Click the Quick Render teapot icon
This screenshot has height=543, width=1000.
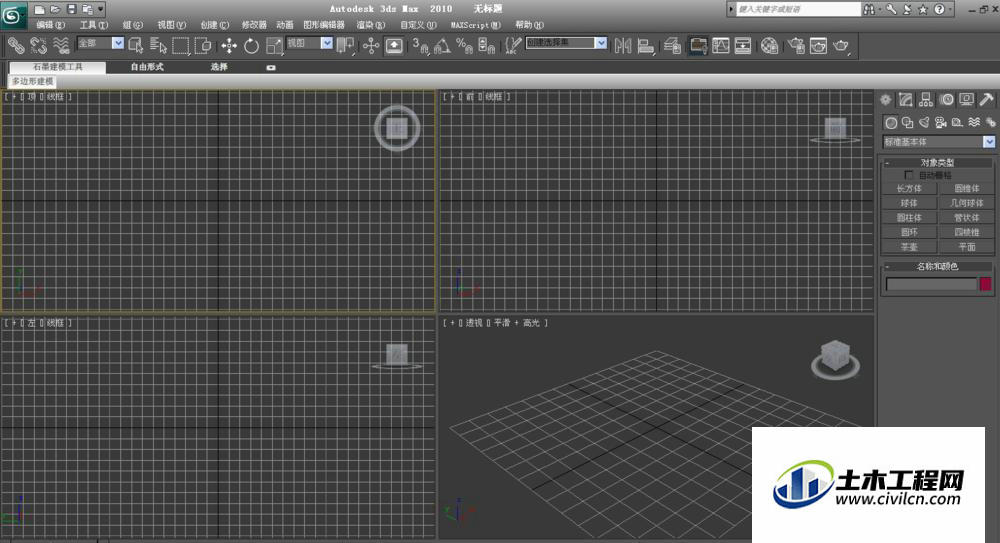coord(841,45)
